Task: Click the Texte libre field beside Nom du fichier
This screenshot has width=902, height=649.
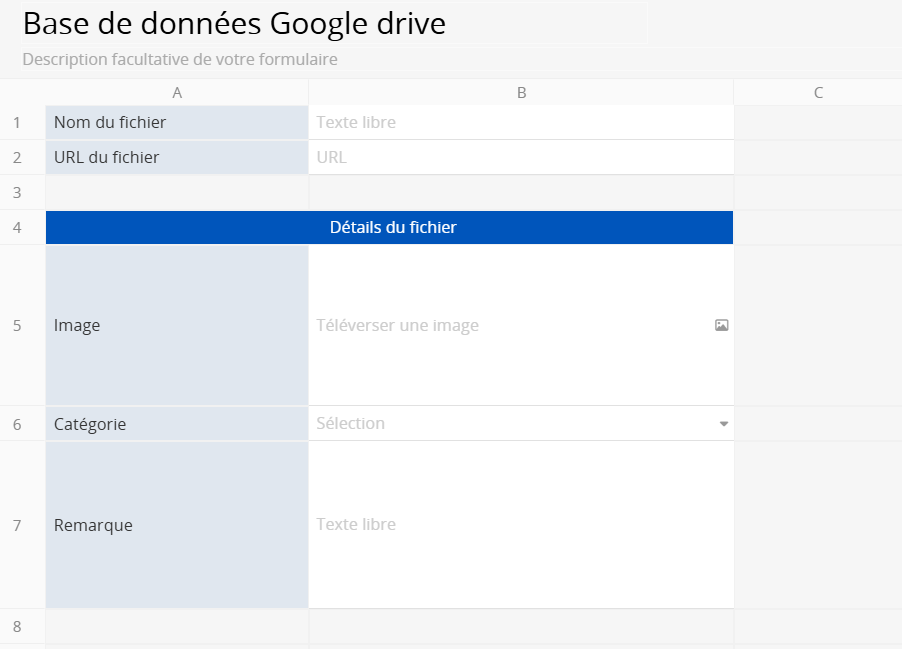Action: pyautogui.click(x=520, y=123)
